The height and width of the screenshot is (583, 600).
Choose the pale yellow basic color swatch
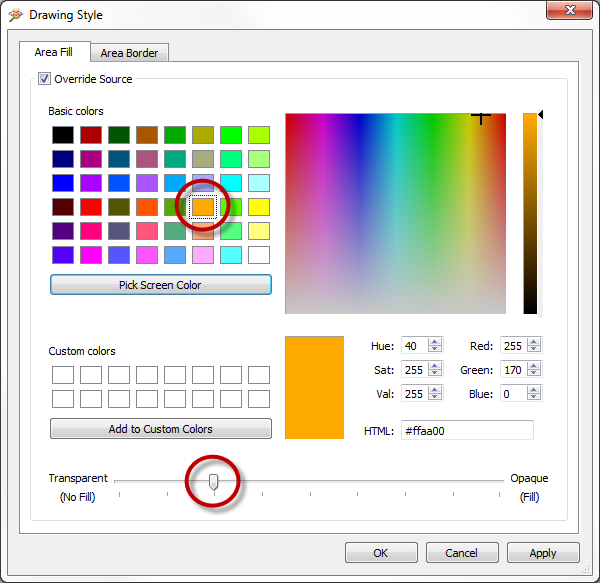pyautogui.click(x=259, y=231)
